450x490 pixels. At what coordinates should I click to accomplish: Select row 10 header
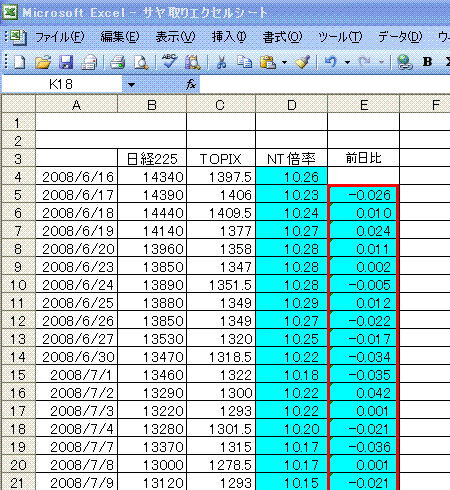tap(18, 284)
